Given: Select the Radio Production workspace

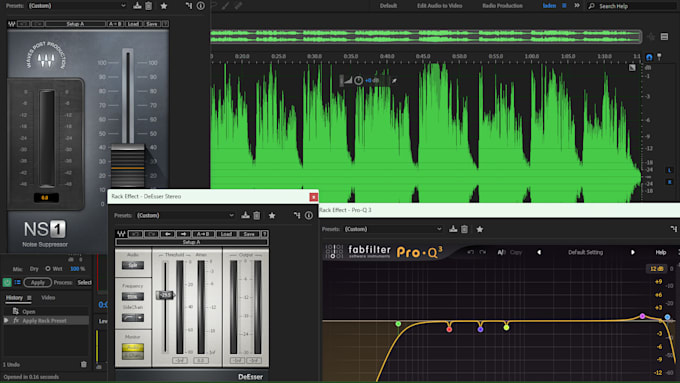Looking at the screenshot, I should tap(502, 6).
